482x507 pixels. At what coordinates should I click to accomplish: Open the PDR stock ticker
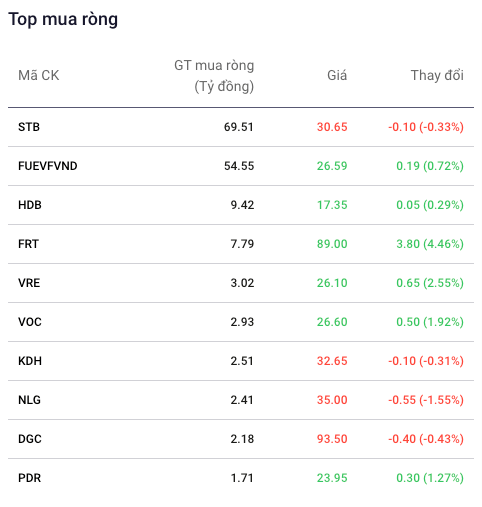pyautogui.click(x=29, y=478)
